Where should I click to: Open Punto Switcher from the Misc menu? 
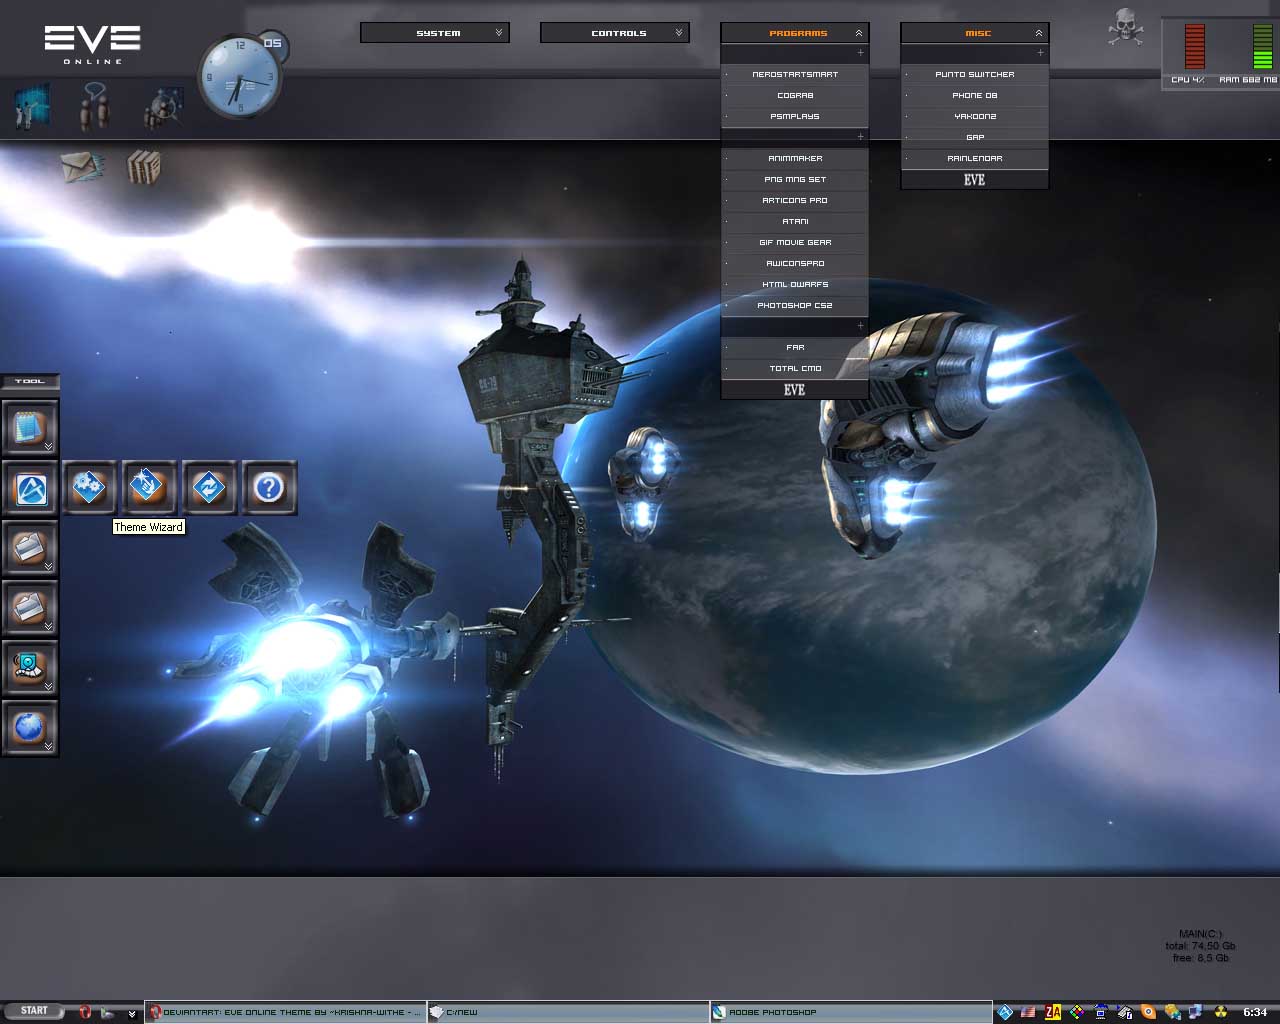(975, 74)
